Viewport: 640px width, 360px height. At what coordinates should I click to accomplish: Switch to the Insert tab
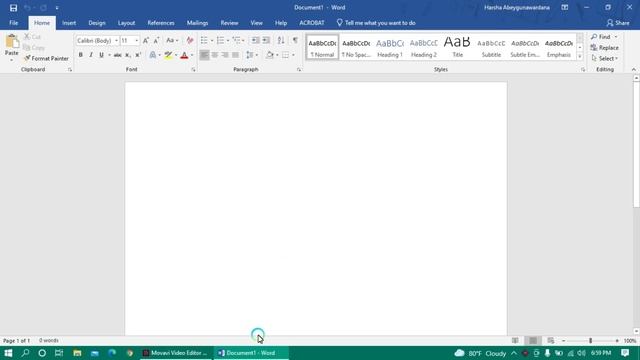[69, 23]
